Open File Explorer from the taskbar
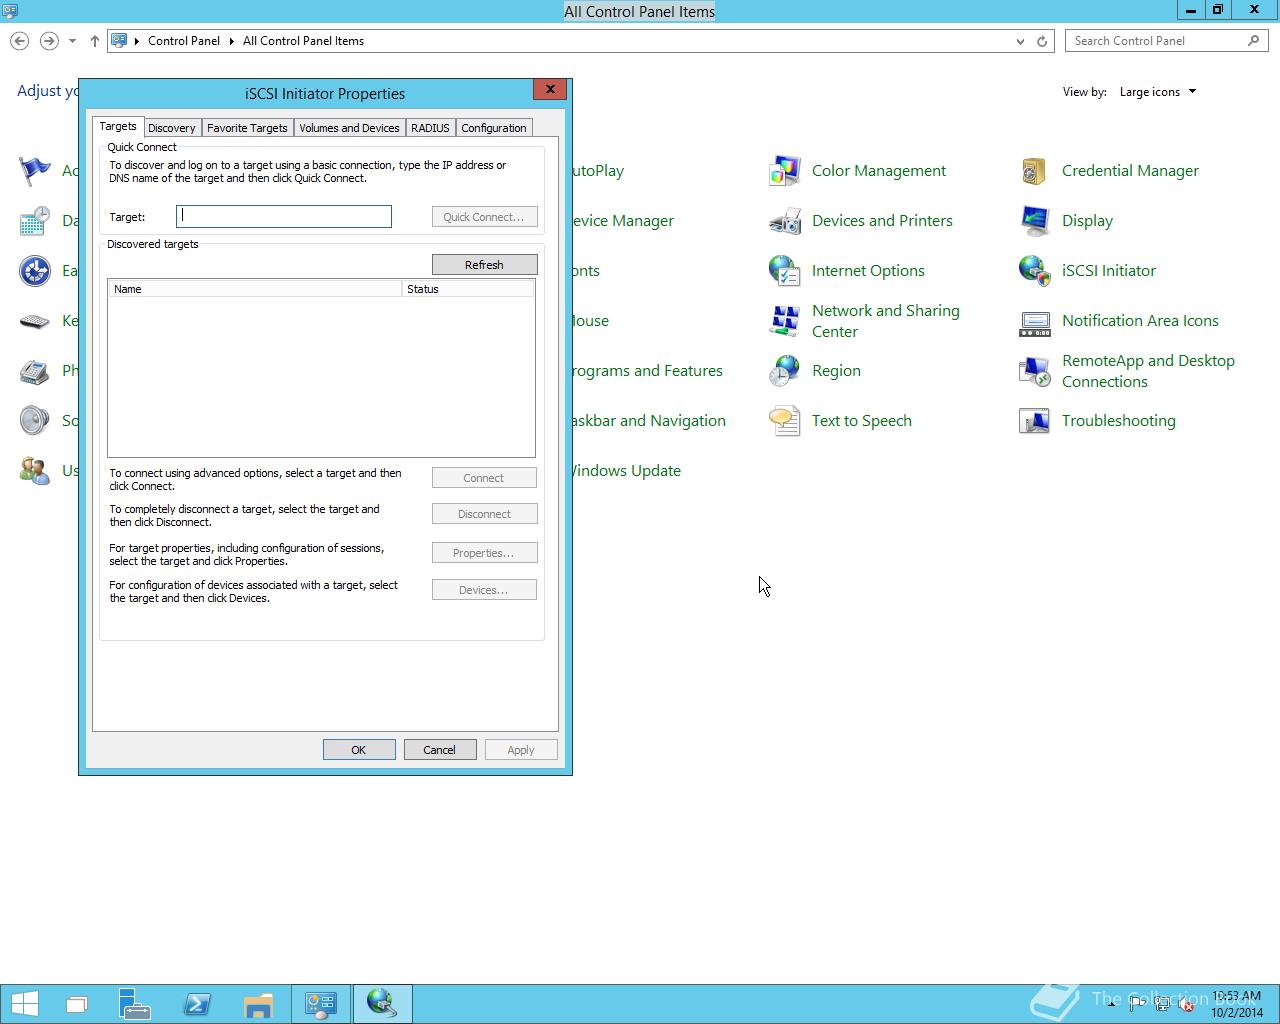1280x1024 pixels. point(258,1003)
